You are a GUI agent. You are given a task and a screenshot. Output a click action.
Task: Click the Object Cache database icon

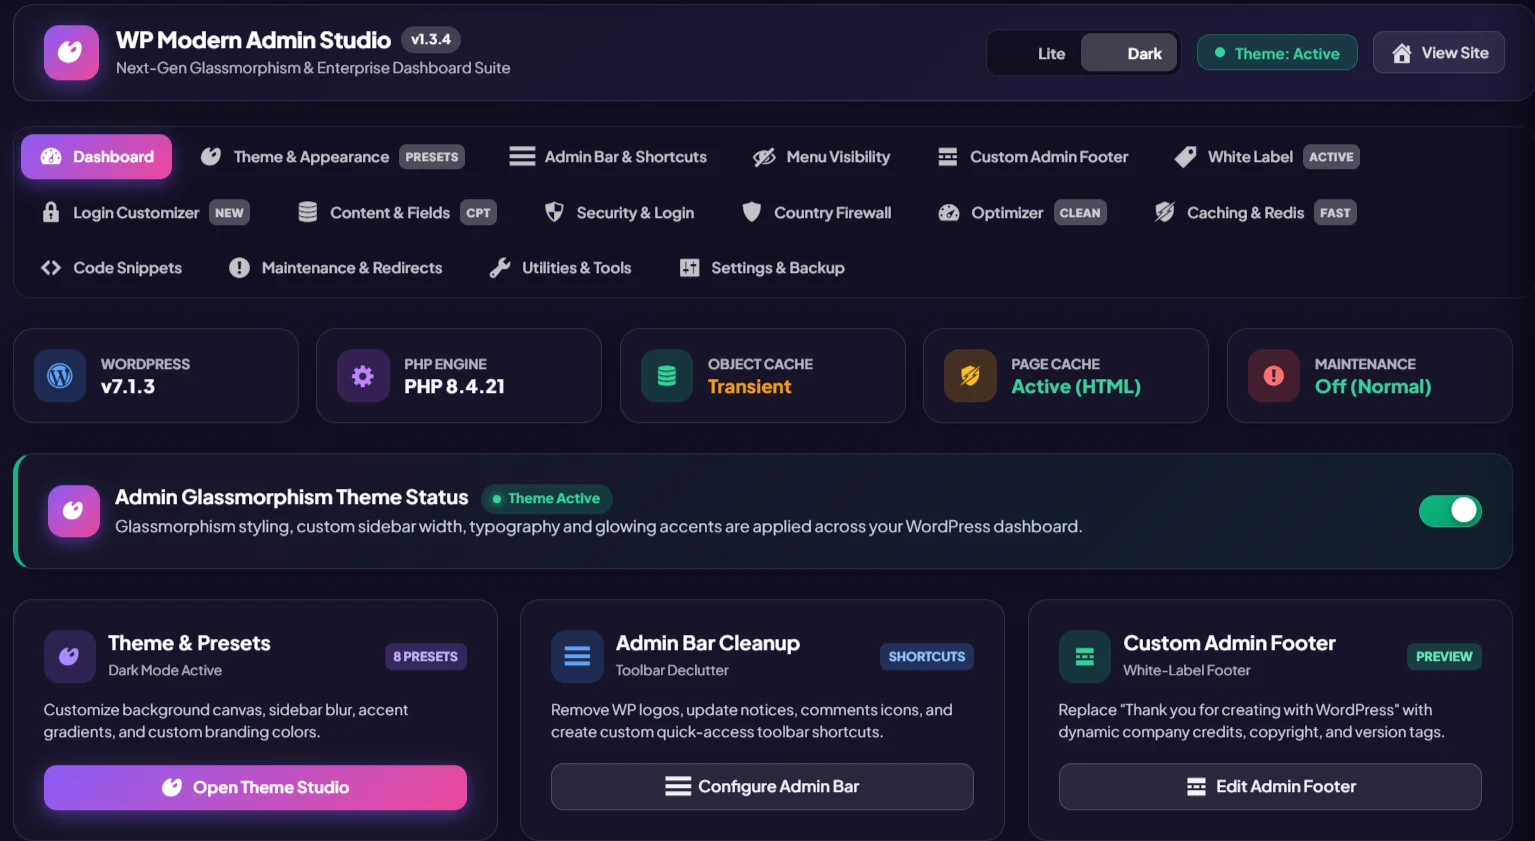[x=667, y=376]
